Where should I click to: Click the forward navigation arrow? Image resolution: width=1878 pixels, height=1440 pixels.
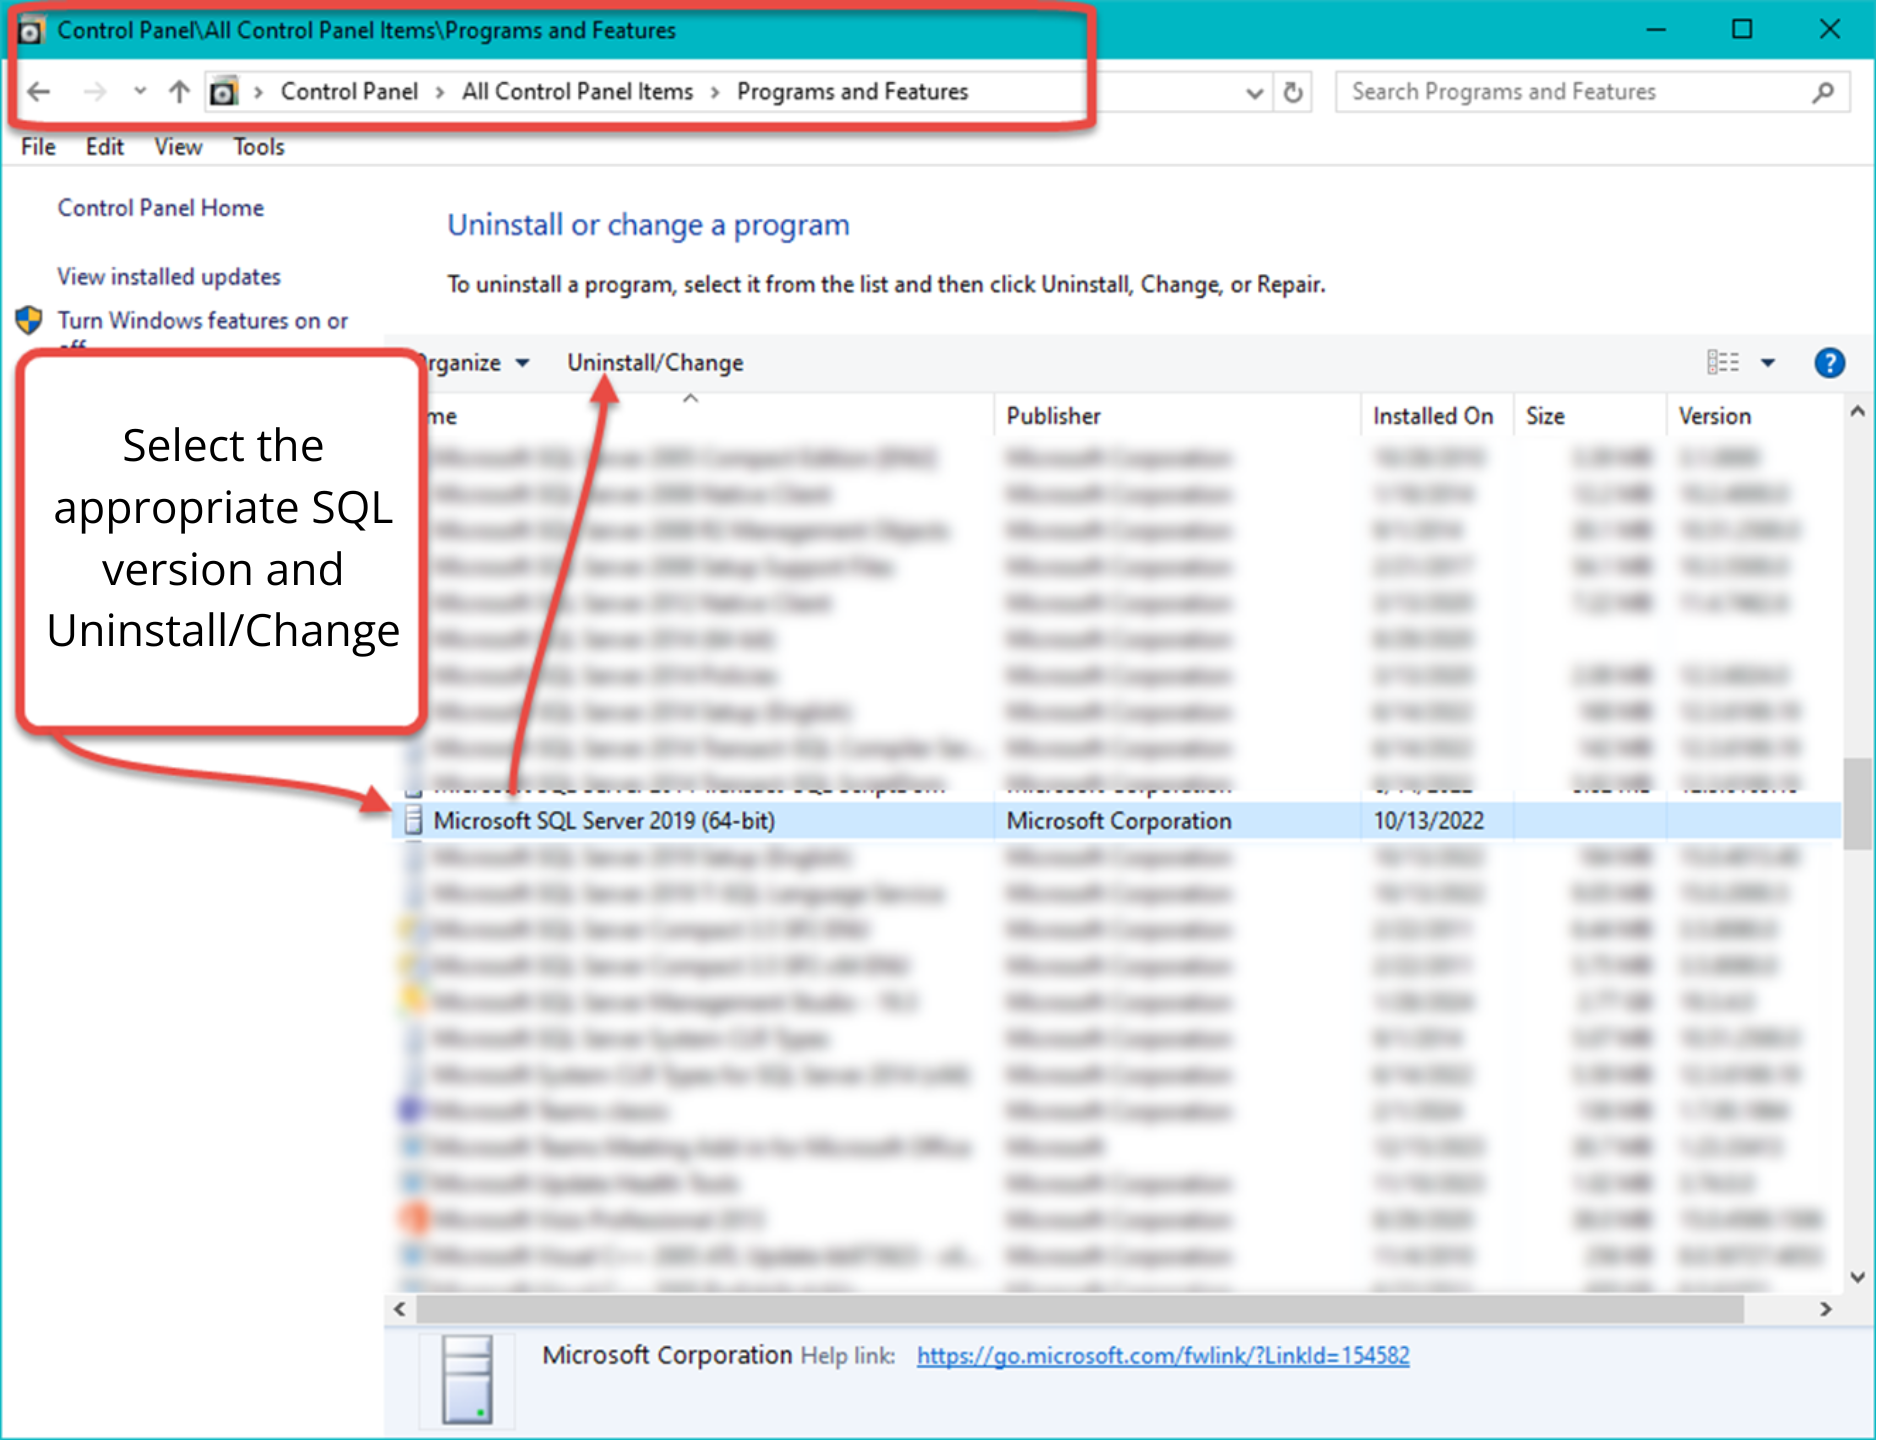(x=96, y=91)
